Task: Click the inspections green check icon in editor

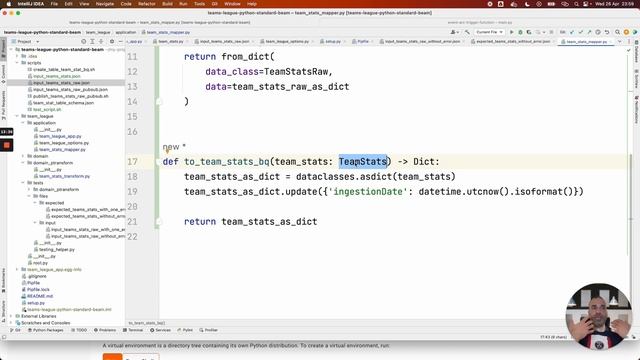Action: pos(629,51)
